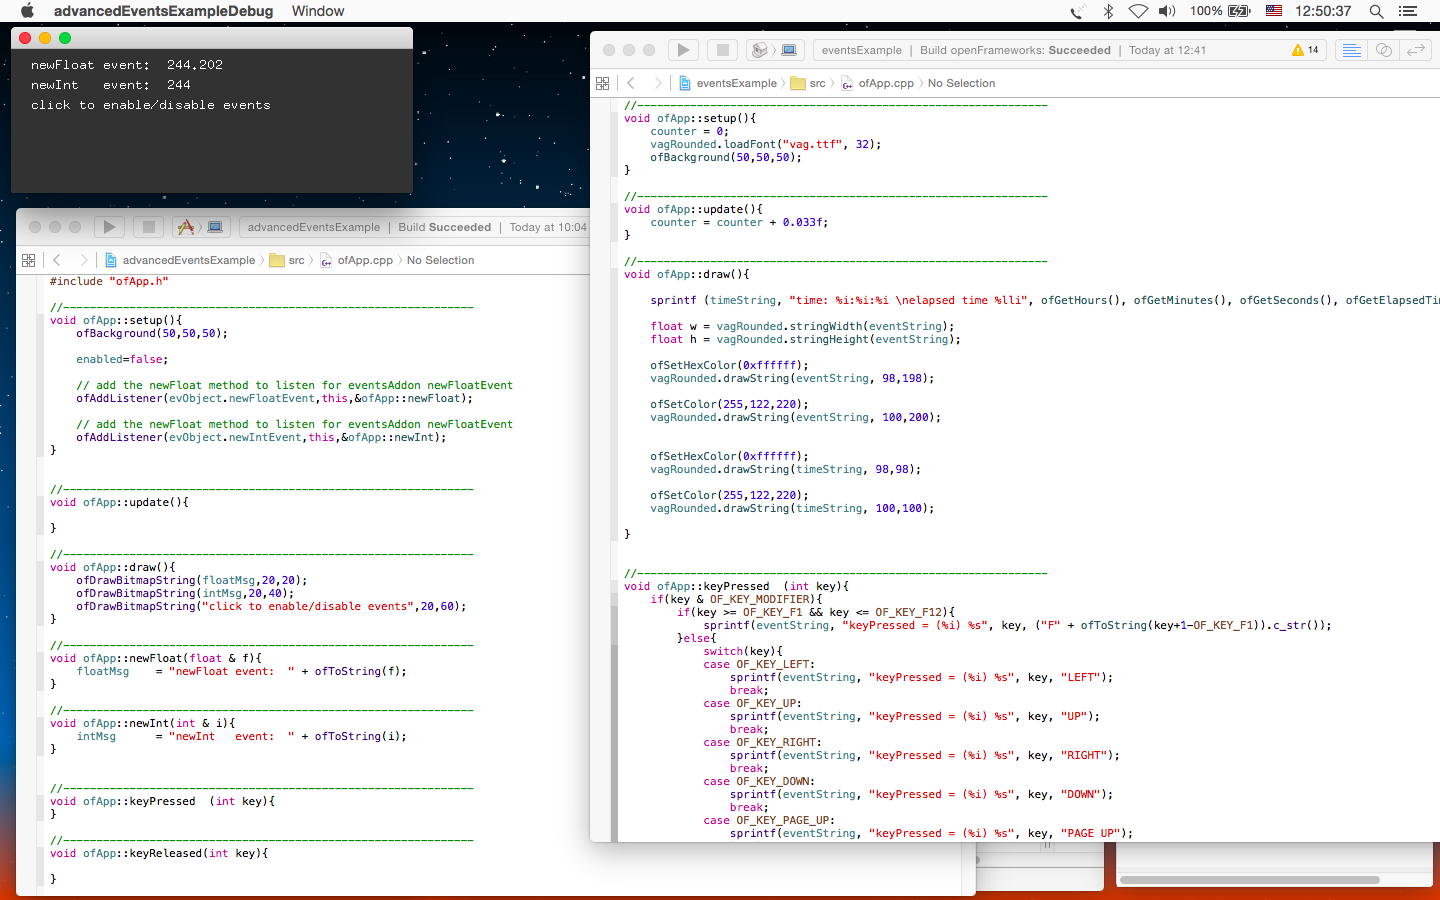Viewport: 1440px width, 900px height.
Task: Switch to the Standard editor view
Action: coord(1351,50)
